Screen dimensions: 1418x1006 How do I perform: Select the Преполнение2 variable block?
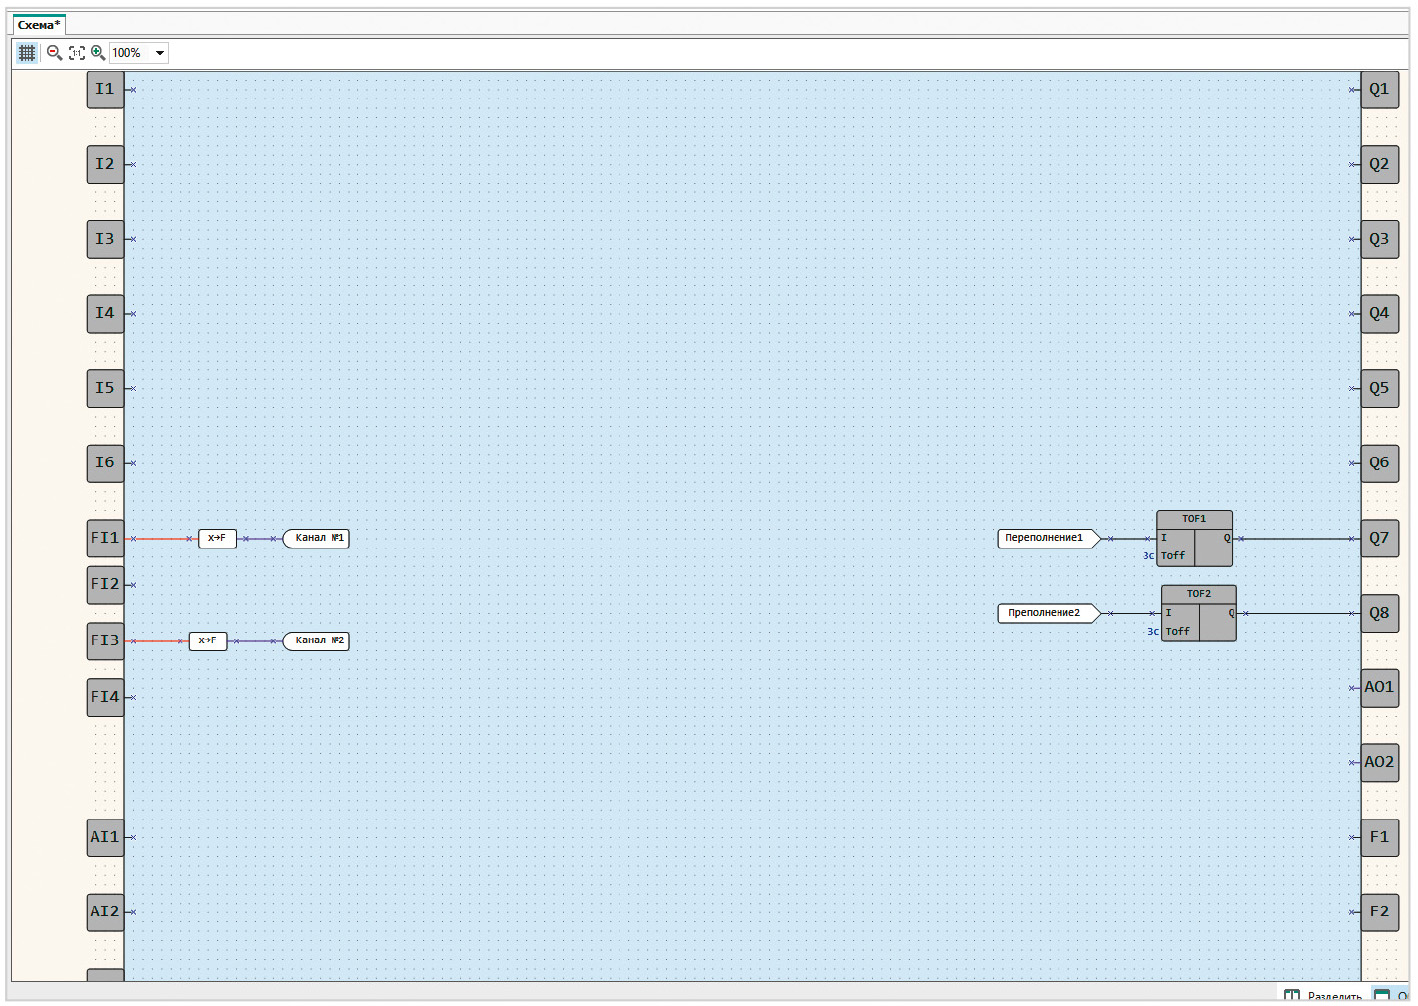coord(1046,613)
